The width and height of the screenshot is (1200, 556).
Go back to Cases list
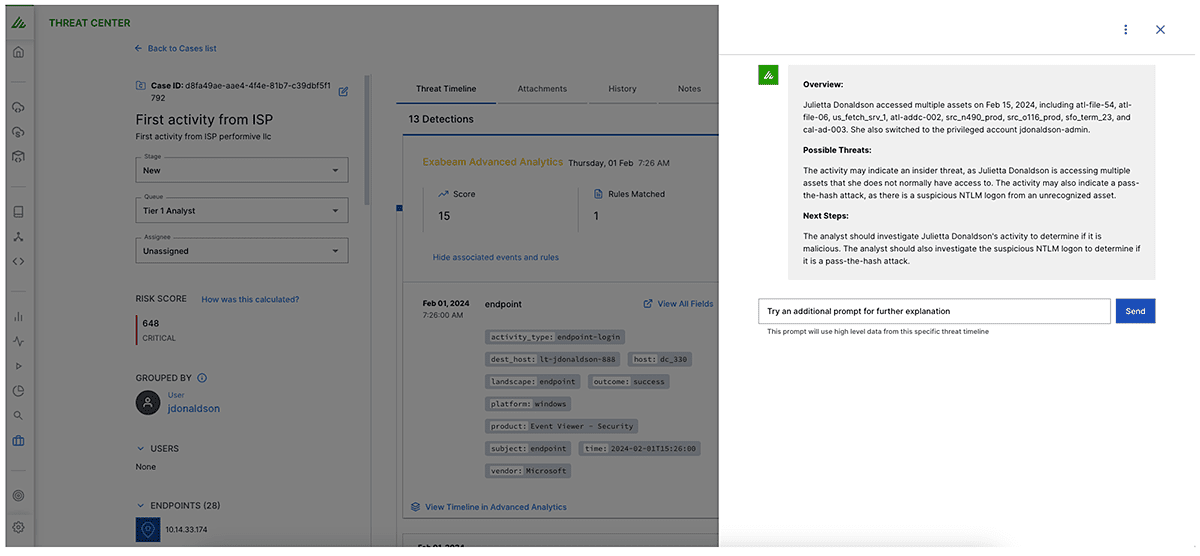coord(175,48)
